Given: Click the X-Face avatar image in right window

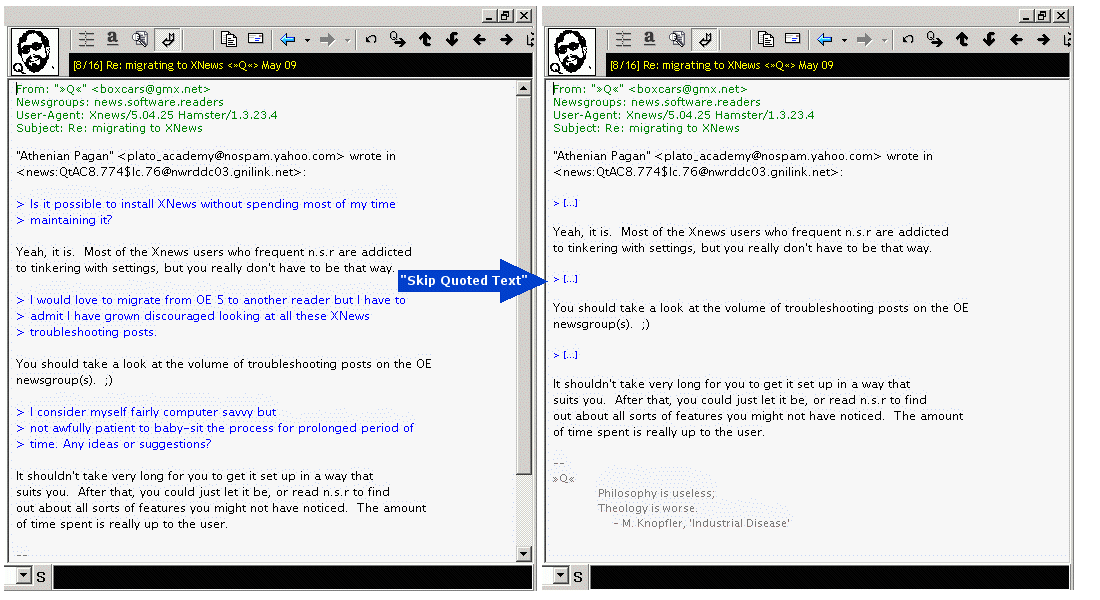Looking at the screenshot, I should [x=572, y=51].
